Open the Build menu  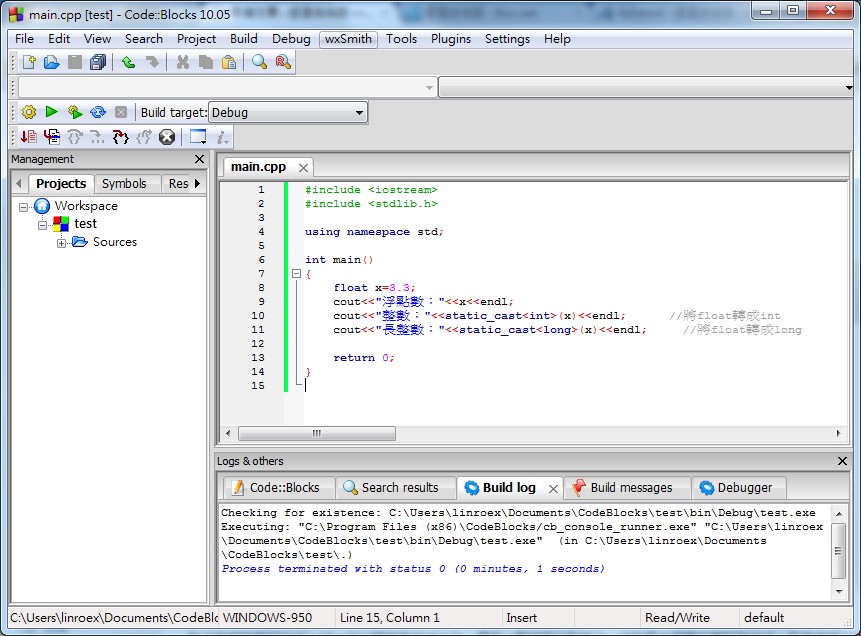click(x=244, y=39)
